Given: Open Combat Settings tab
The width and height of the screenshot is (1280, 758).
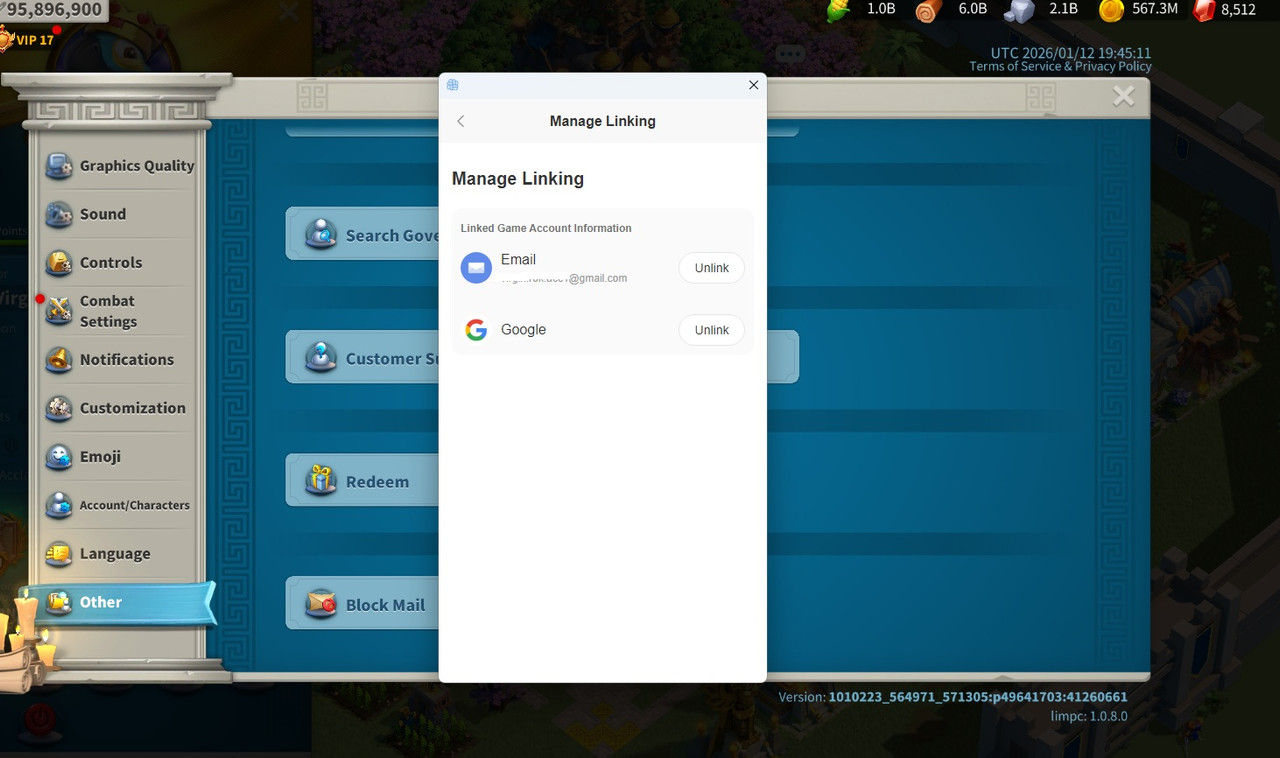Looking at the screenshot, I should tap(120, 311).
